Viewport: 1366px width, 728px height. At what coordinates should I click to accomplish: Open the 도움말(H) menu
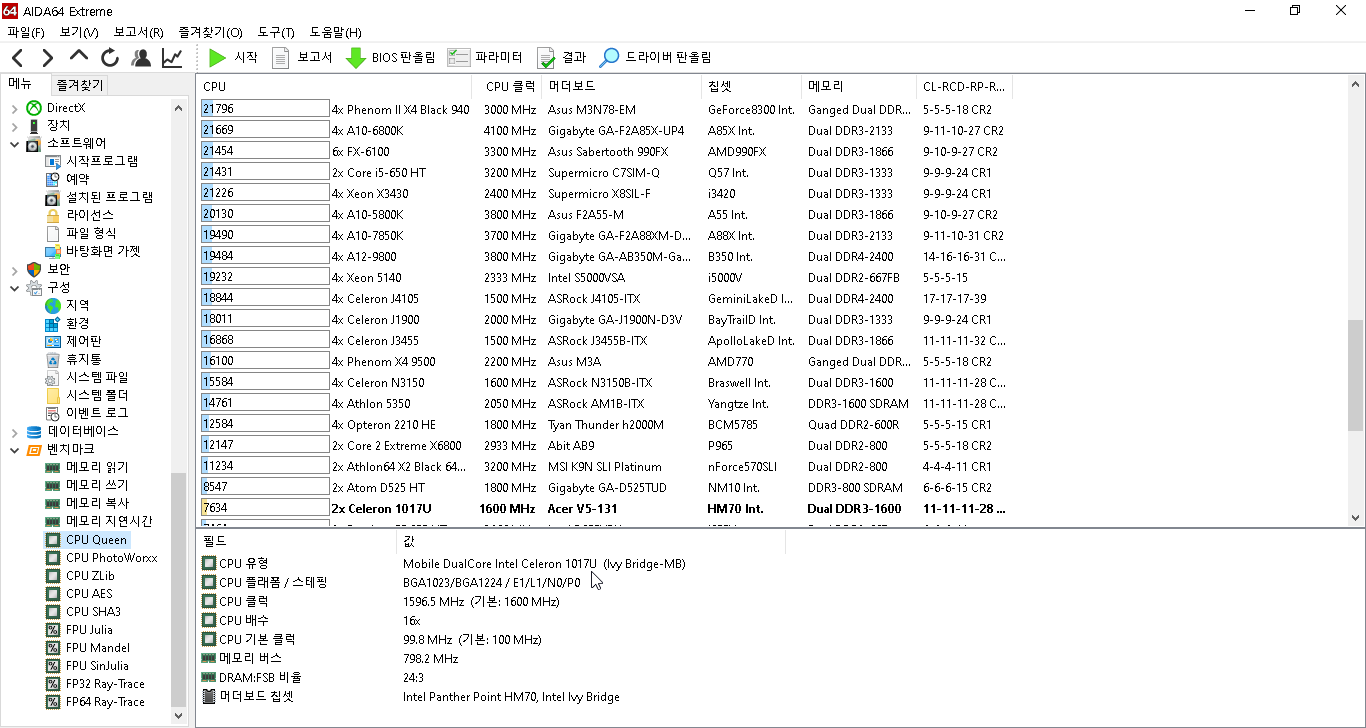point(336,32)
